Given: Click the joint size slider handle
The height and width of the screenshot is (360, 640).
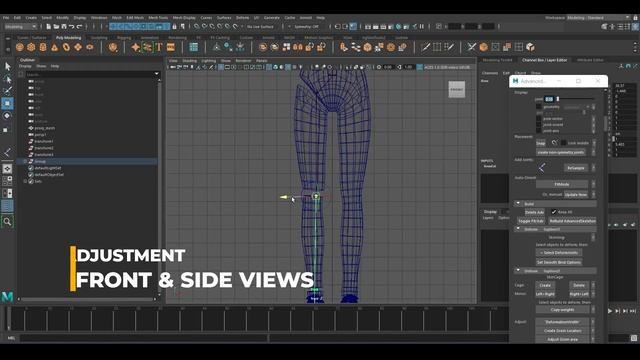Looking at the screenshot, I should 558,99.
